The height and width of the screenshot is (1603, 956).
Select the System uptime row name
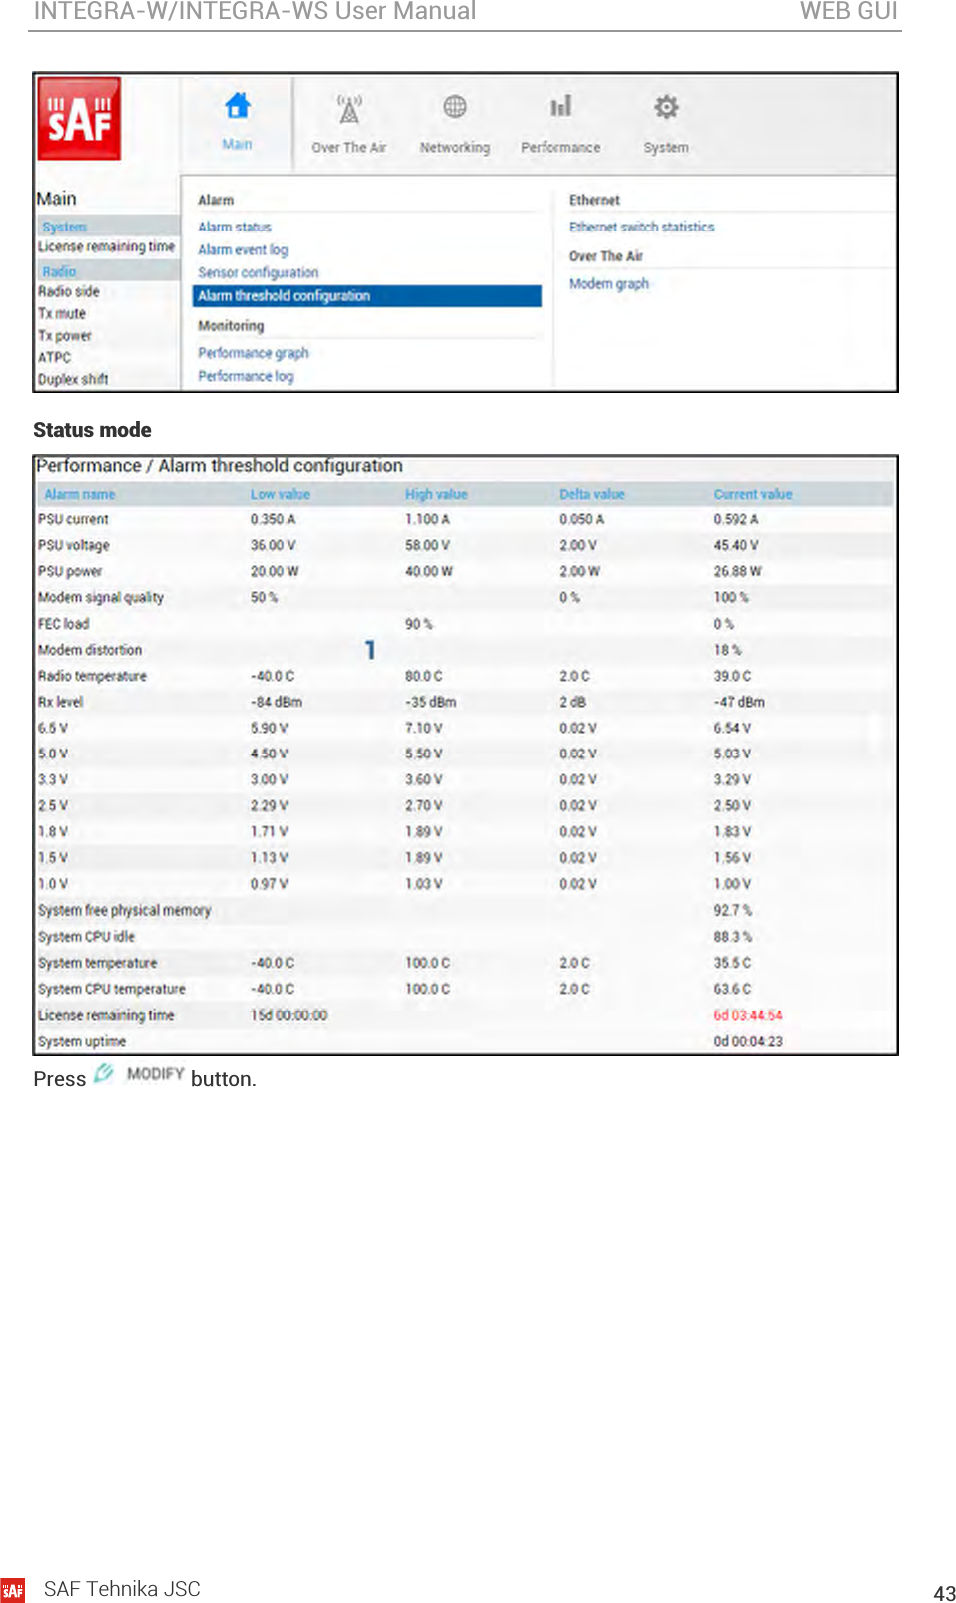[x=82, y=1042]
